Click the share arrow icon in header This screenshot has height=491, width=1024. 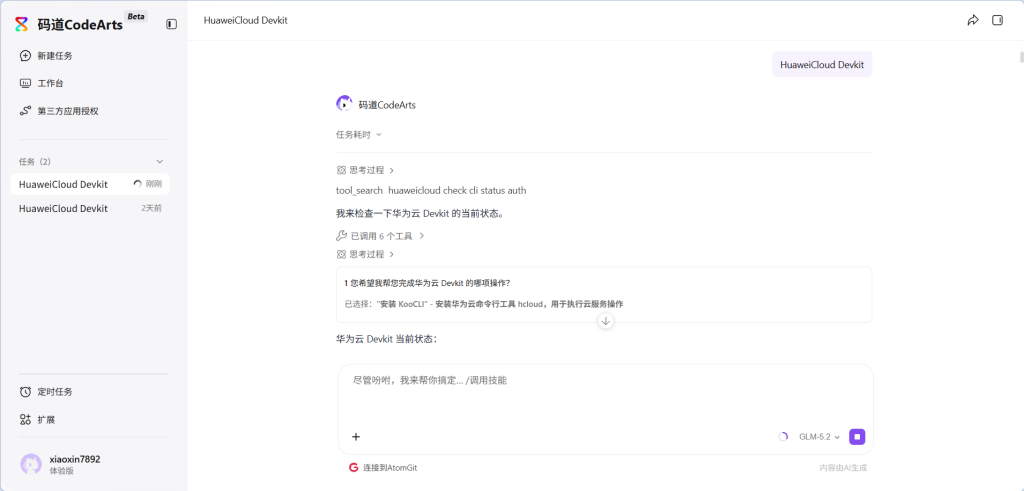(x=972, y=20)
